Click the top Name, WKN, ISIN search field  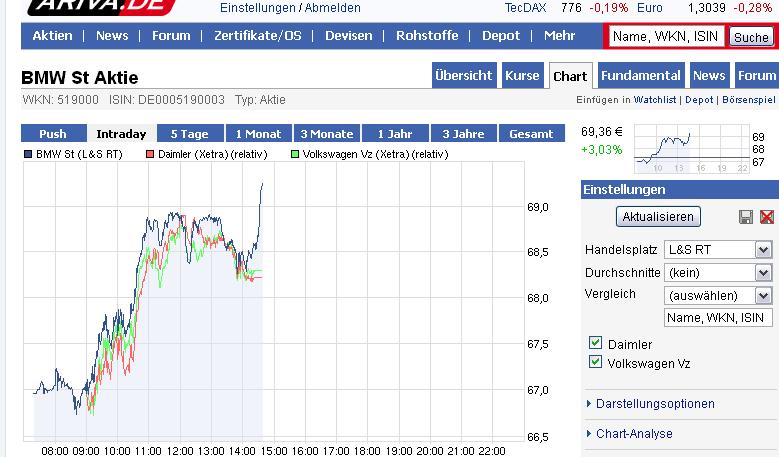[666, 36]
